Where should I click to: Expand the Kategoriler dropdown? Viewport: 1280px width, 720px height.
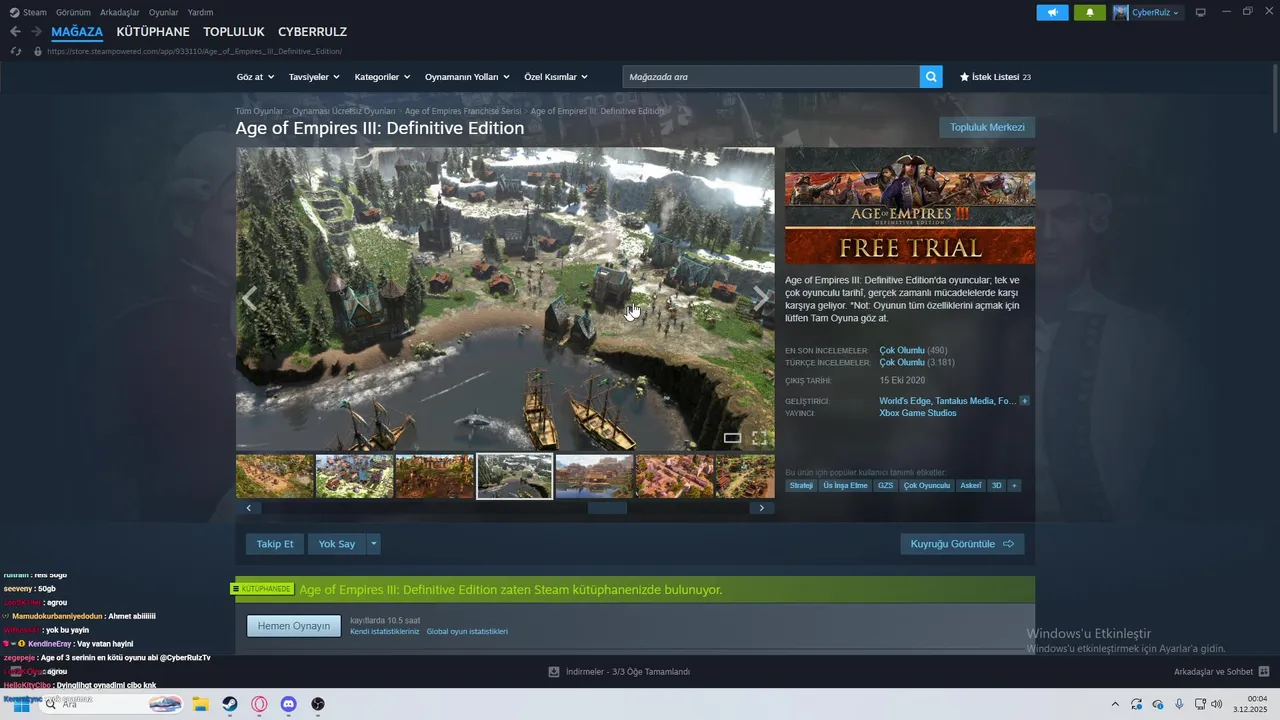coord(383,77)
